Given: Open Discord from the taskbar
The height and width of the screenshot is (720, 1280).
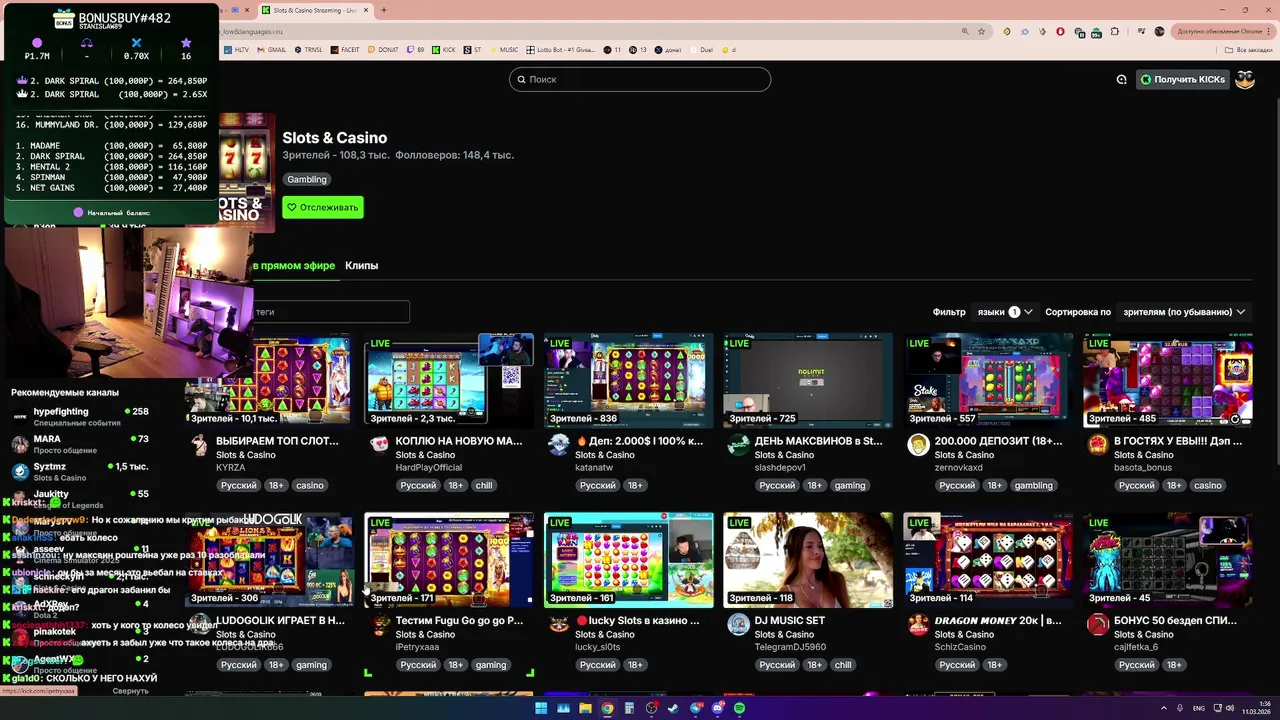Looking at the screenshot, I should click(x=717, y=708).
